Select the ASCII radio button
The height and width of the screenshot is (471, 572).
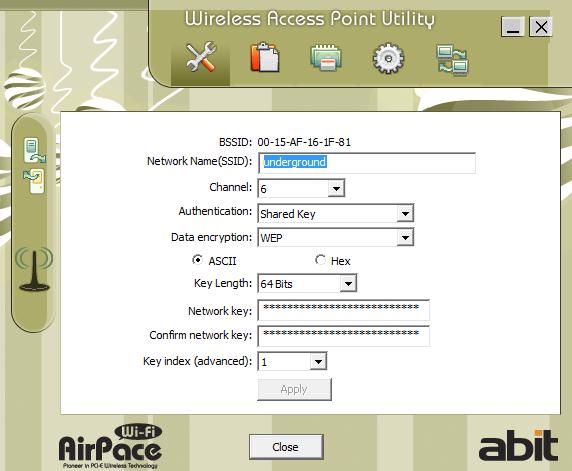coord(197,260)
